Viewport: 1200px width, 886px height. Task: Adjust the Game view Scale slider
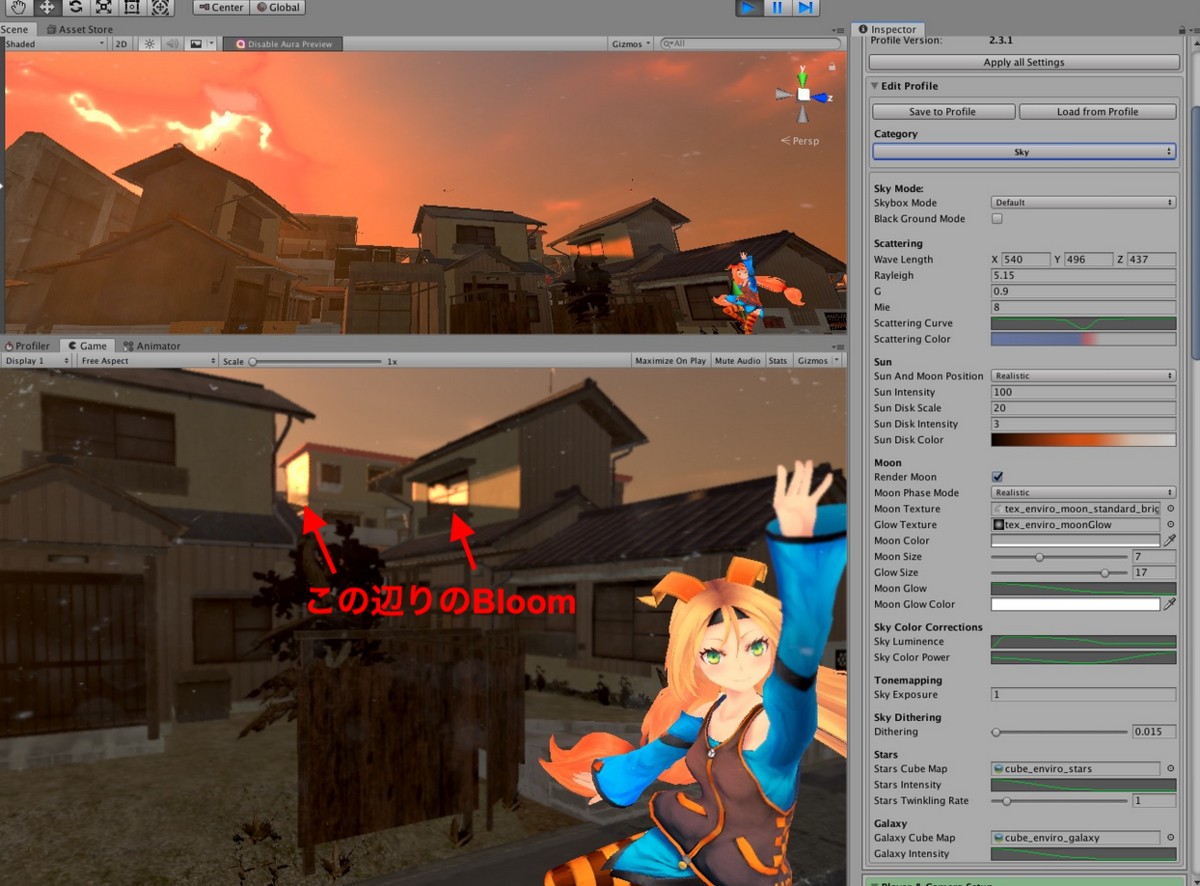315,361
